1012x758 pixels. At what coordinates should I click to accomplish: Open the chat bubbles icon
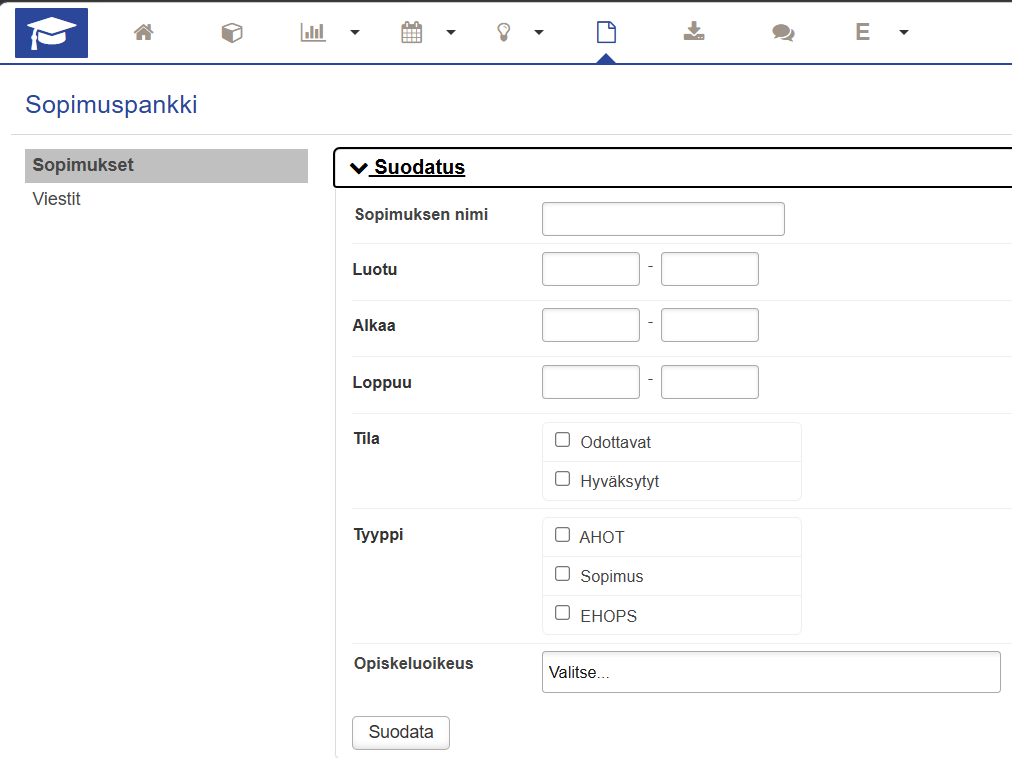point(783,32)
